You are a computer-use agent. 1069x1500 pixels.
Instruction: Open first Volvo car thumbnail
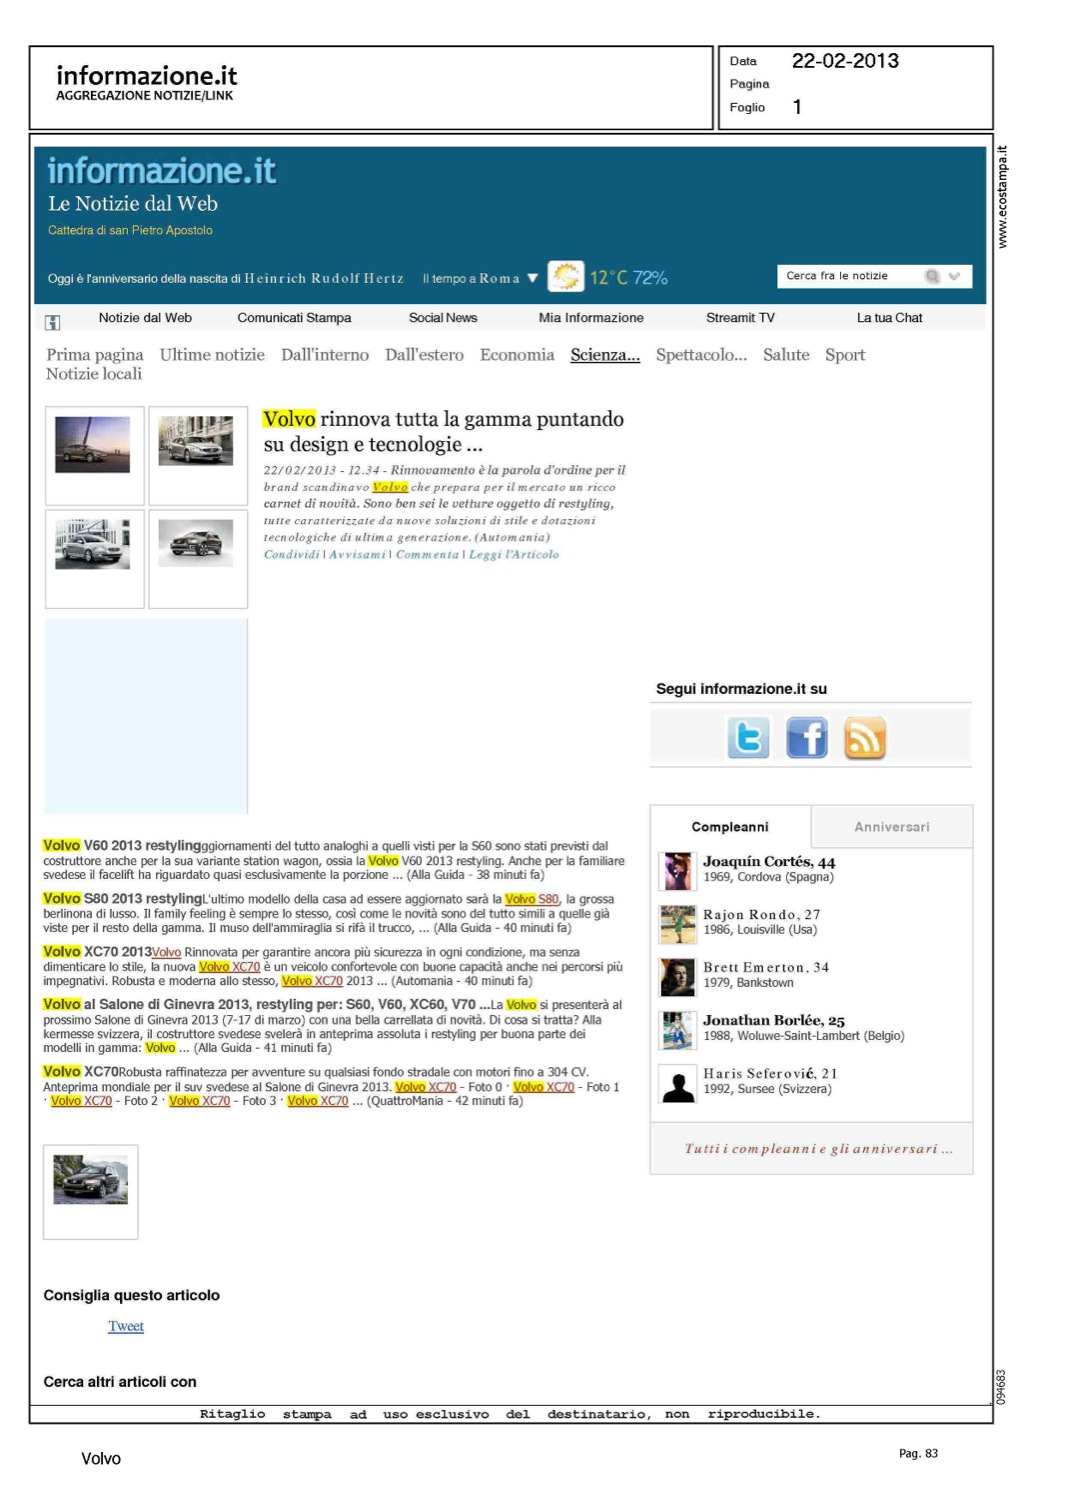coord(93,444)
